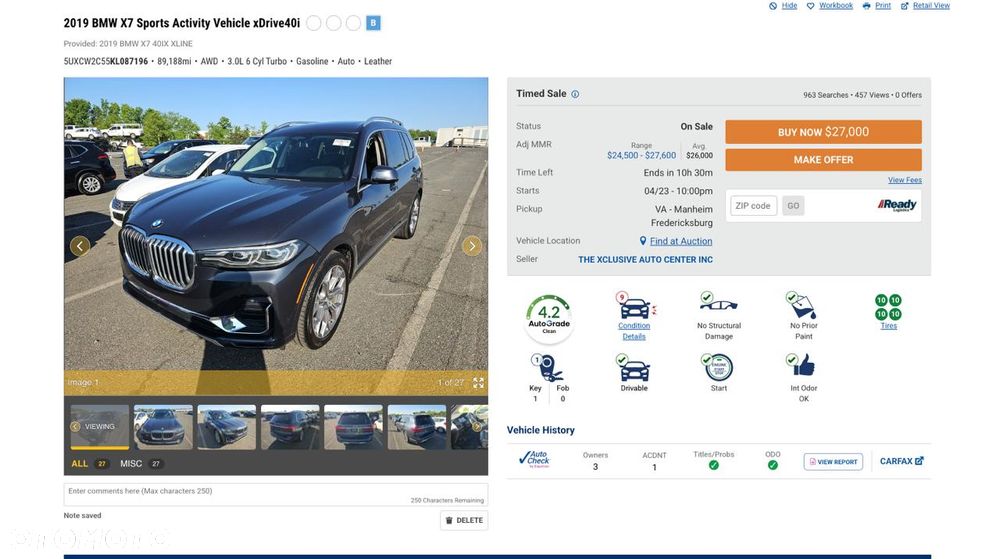Click the blue B badge icon
Screen dimensions: 1000x559
click(x=373, y=23)
